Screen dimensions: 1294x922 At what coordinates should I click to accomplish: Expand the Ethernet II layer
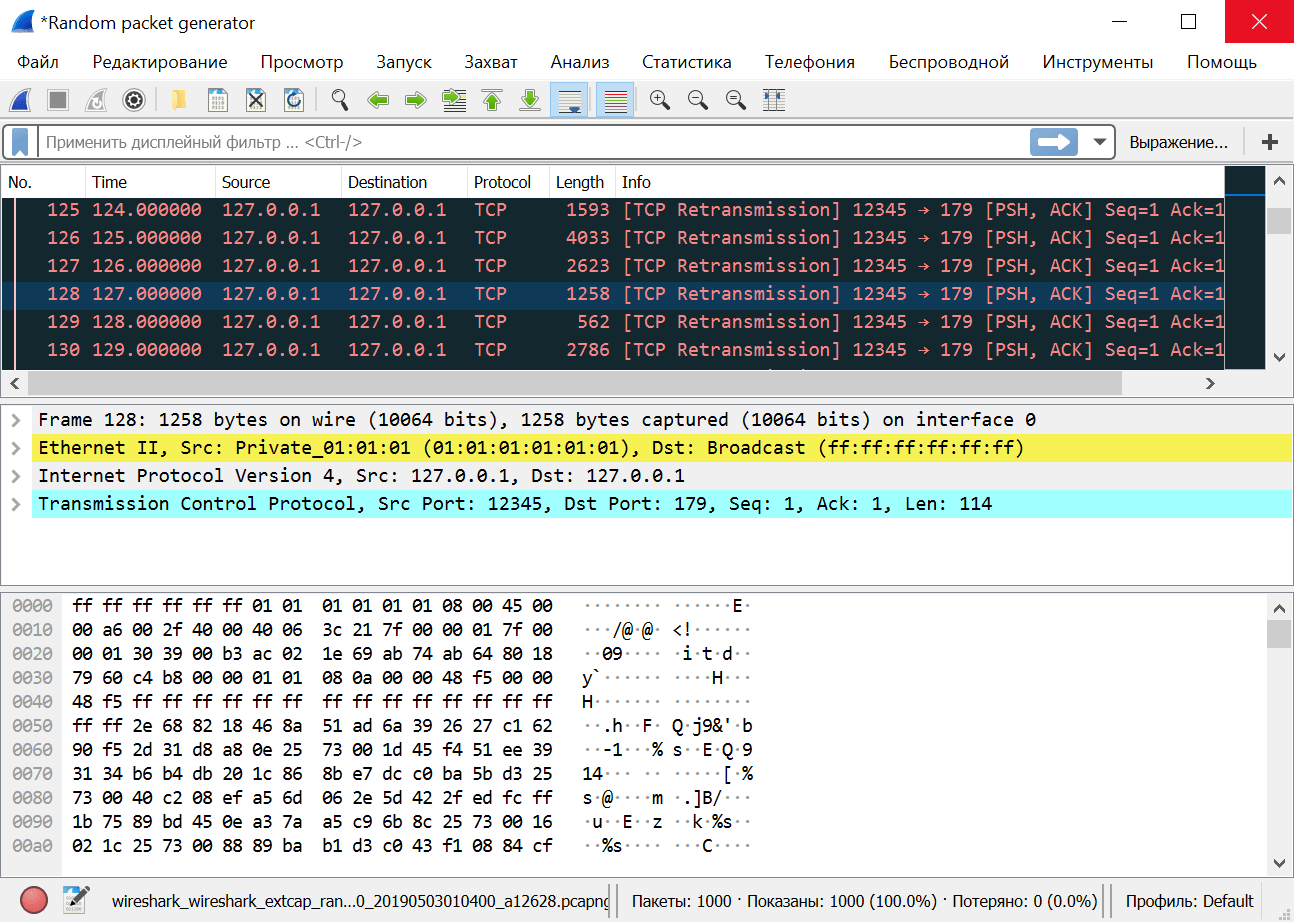[16, 448]
